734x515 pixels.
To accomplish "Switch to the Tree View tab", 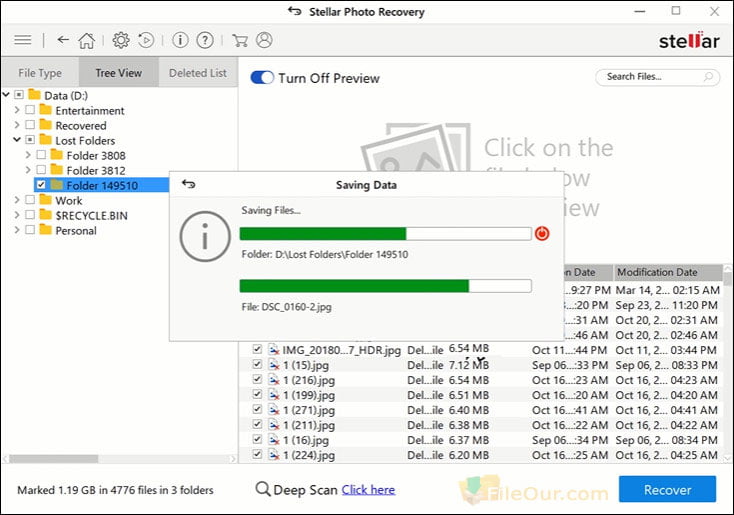I will [119, 73].
